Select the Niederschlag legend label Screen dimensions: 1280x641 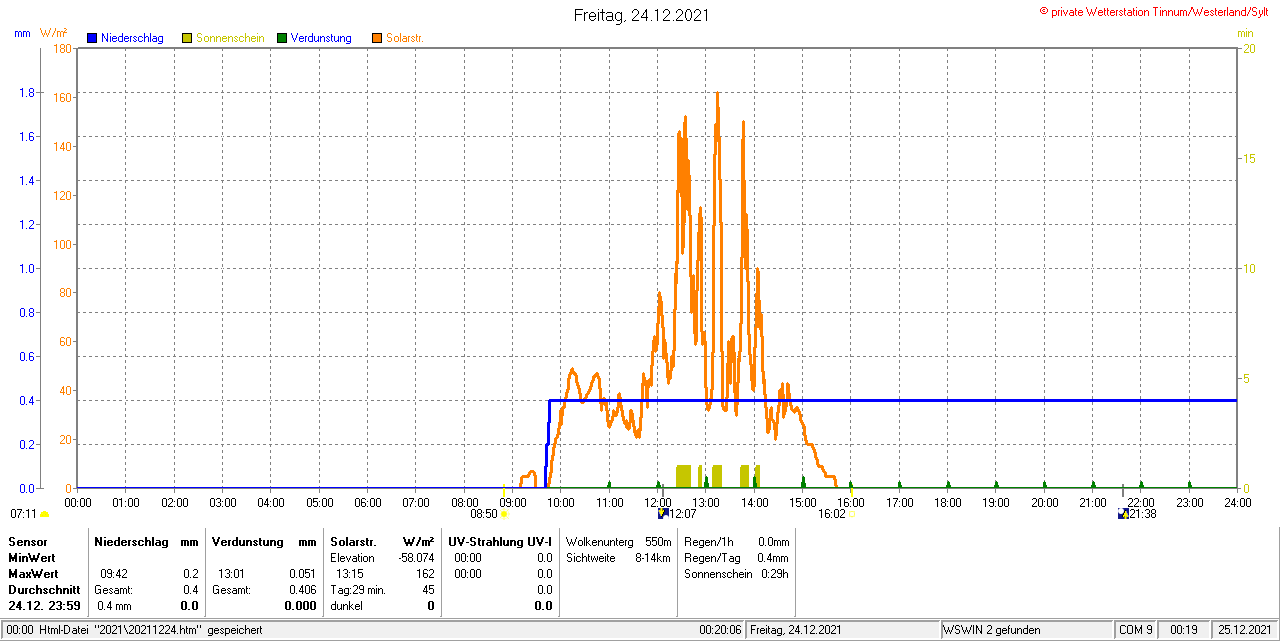[132, 38]
